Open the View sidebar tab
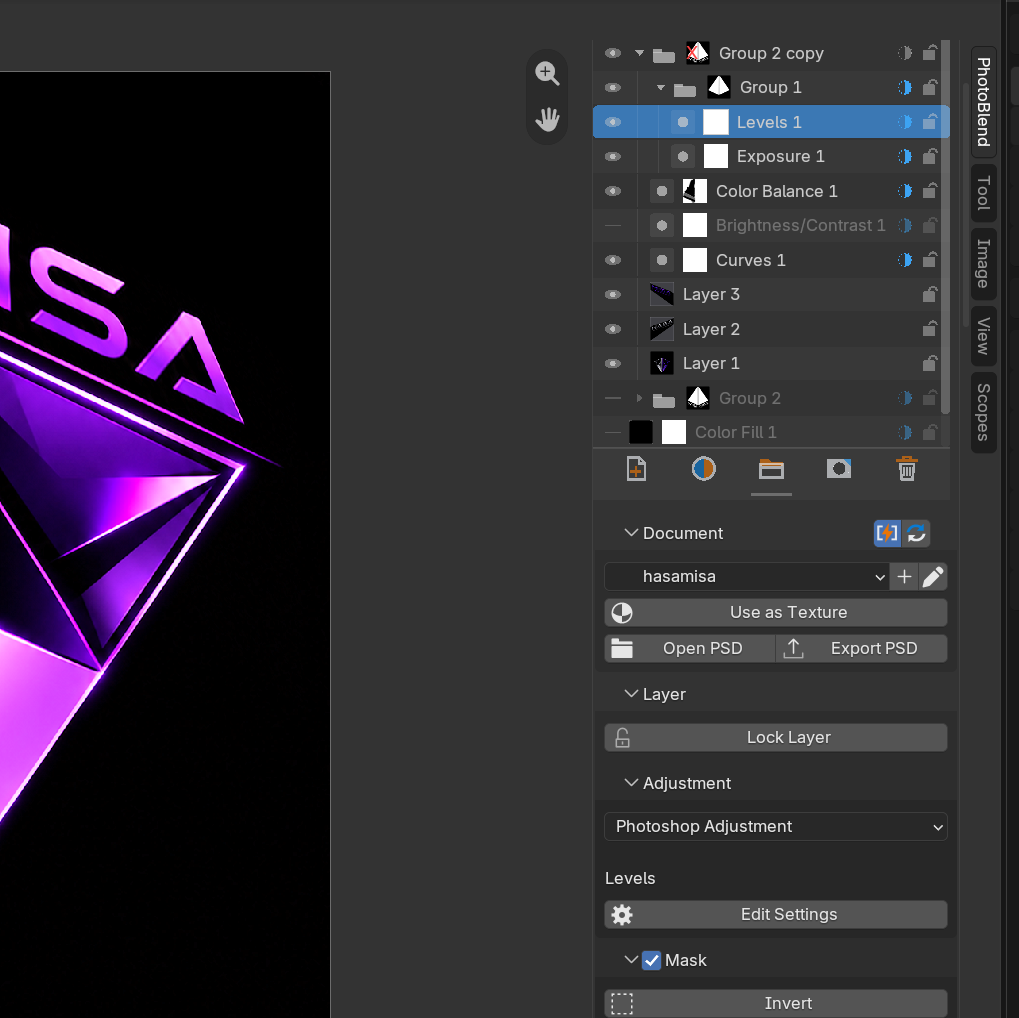This screenshot has width=1019, height=1018. coord(984,336)
